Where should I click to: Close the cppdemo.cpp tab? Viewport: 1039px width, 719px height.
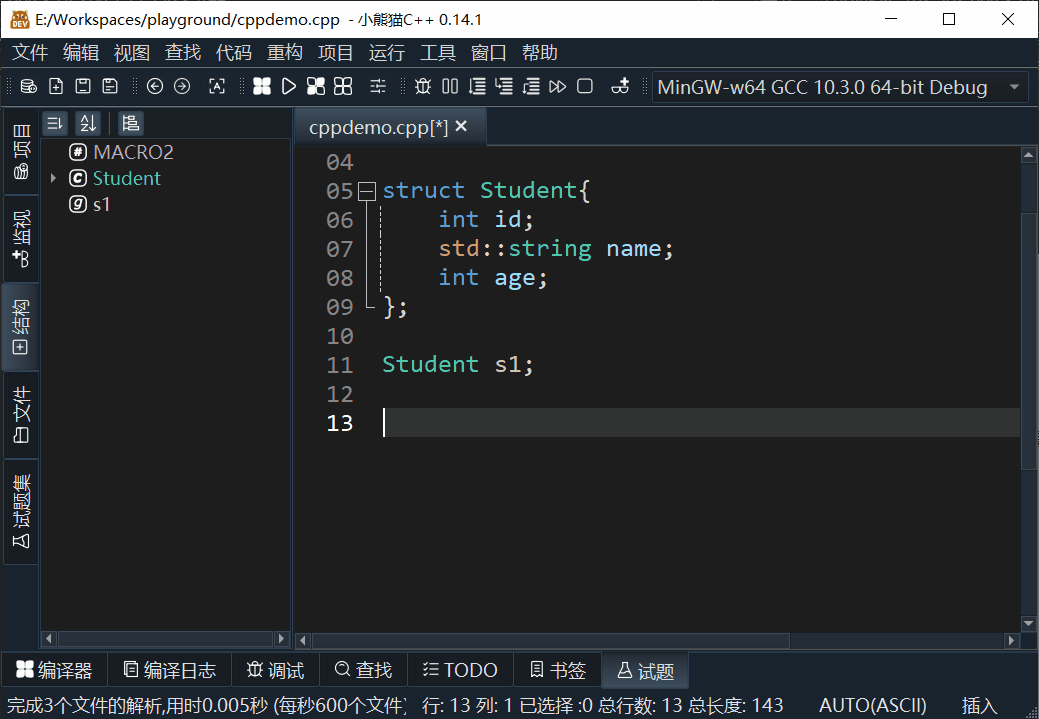[x=461, y=127]
